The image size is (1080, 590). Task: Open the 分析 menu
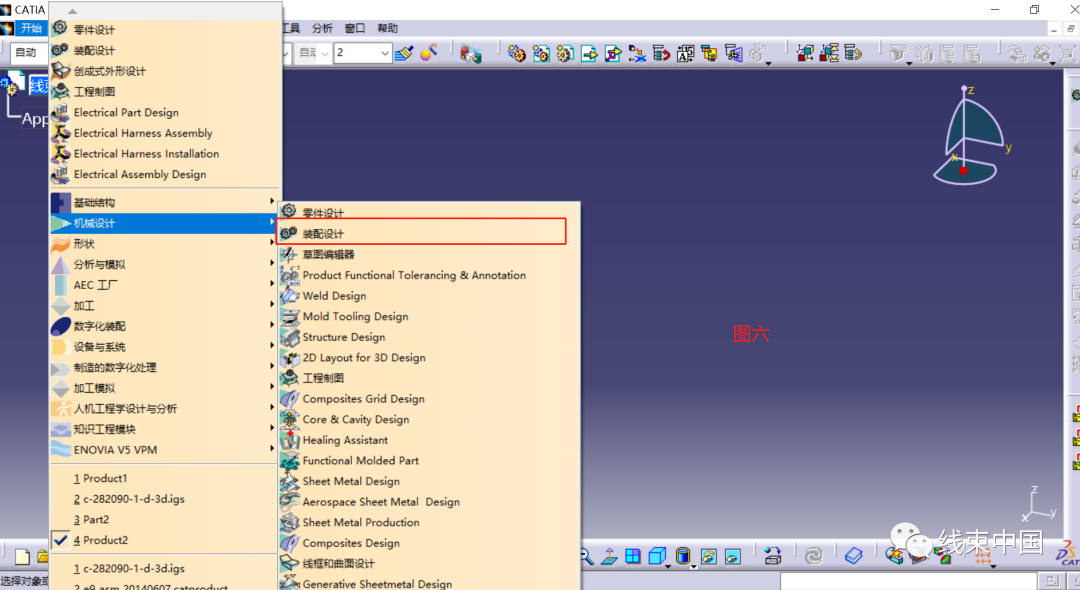(322, 28)
